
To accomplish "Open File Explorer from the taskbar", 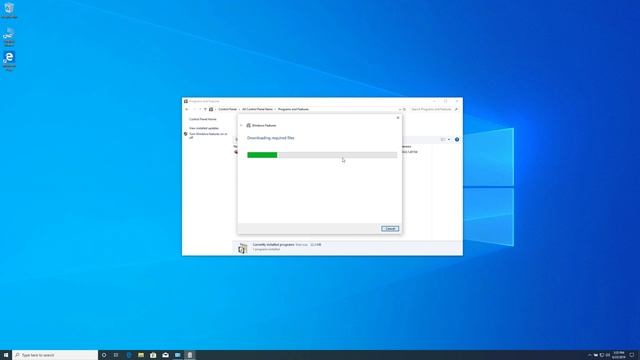I will pyautogui.click(x=141, y=355).
